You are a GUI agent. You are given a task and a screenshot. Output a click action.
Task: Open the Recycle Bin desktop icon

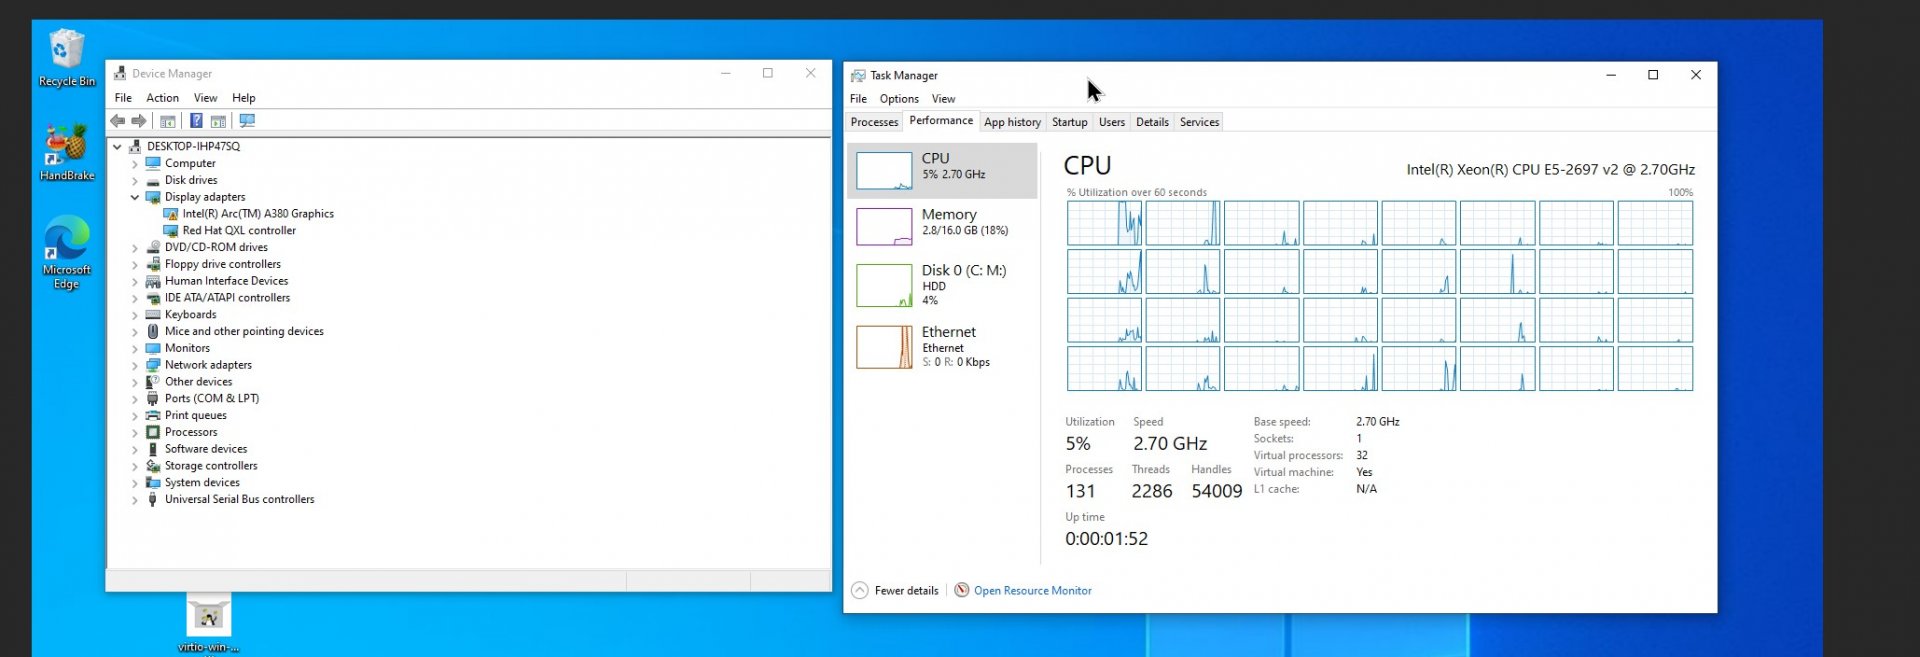pos(66,58)
